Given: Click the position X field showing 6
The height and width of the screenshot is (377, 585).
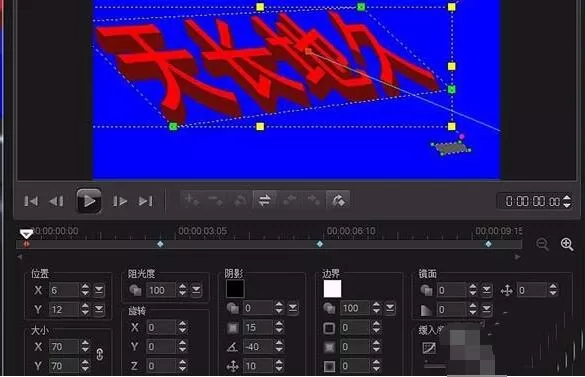Looking at the screenshot, I should [63, 290].
